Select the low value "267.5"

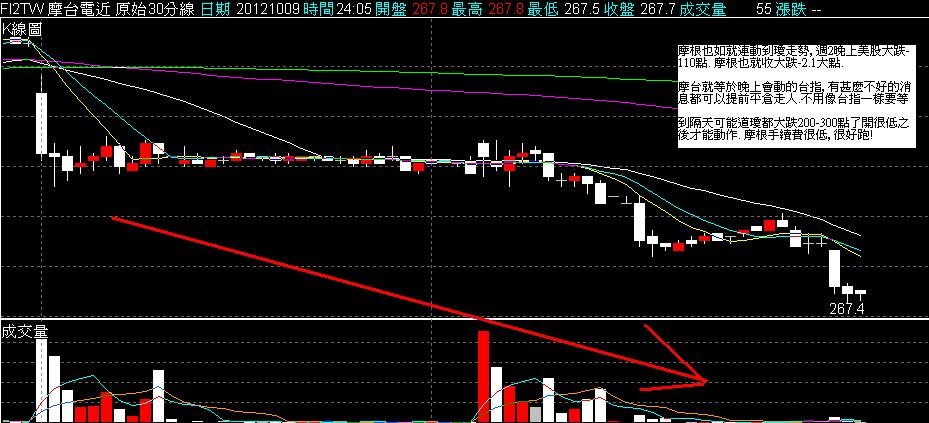point(580,9)
